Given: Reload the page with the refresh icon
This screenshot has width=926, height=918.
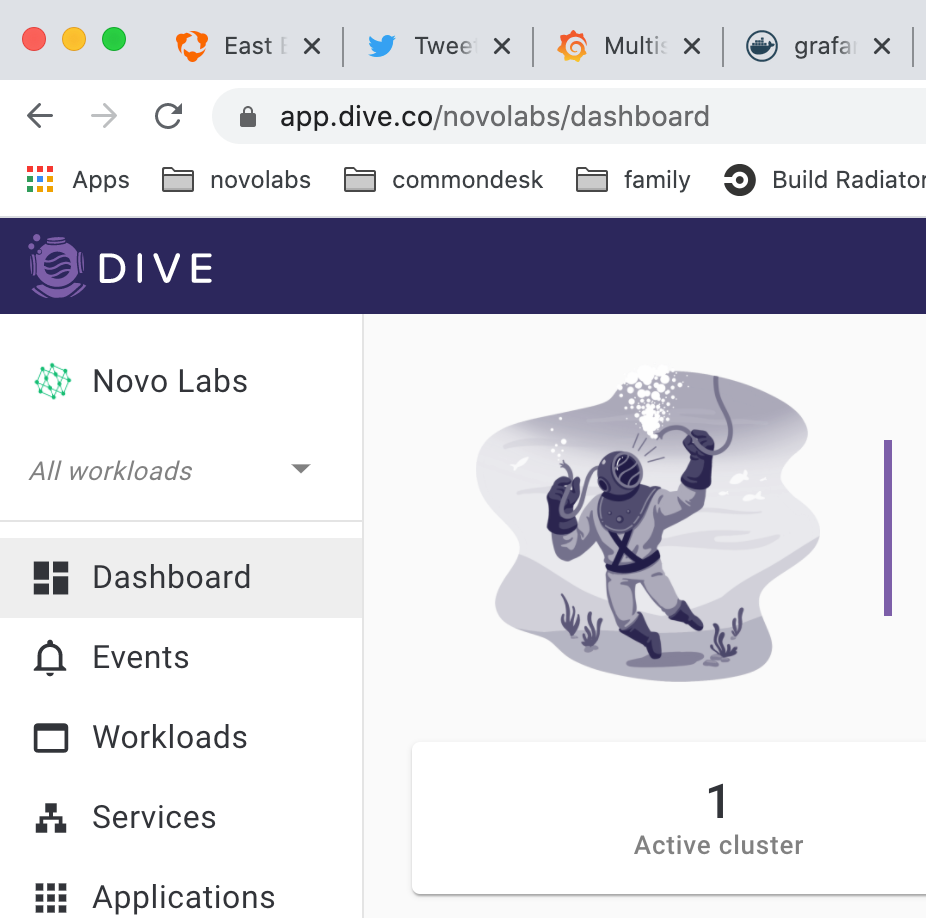Looking at the screenshot, I should coord(168,116).
